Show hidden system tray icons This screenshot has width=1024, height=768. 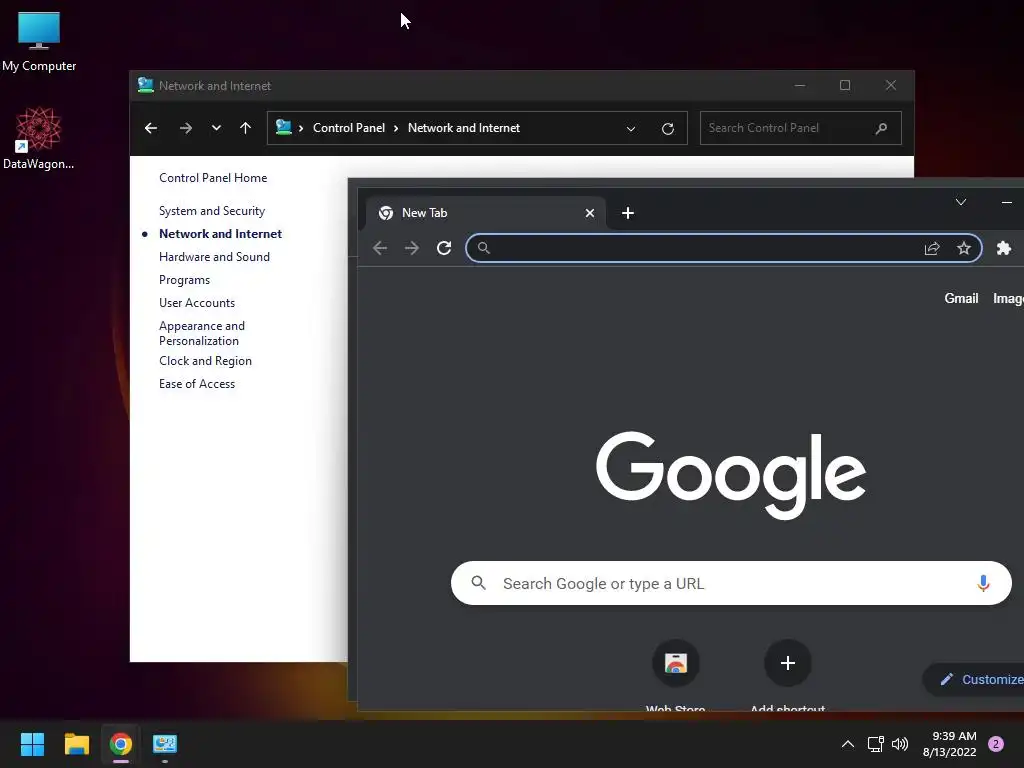coord(848,744)
